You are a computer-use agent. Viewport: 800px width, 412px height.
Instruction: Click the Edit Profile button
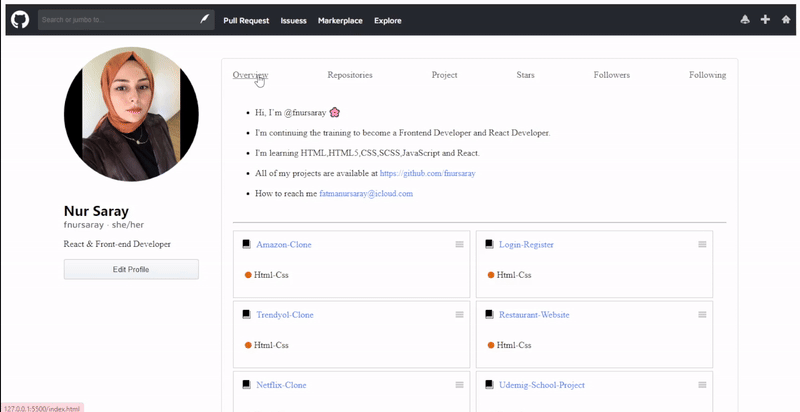(x=131, y=269)
